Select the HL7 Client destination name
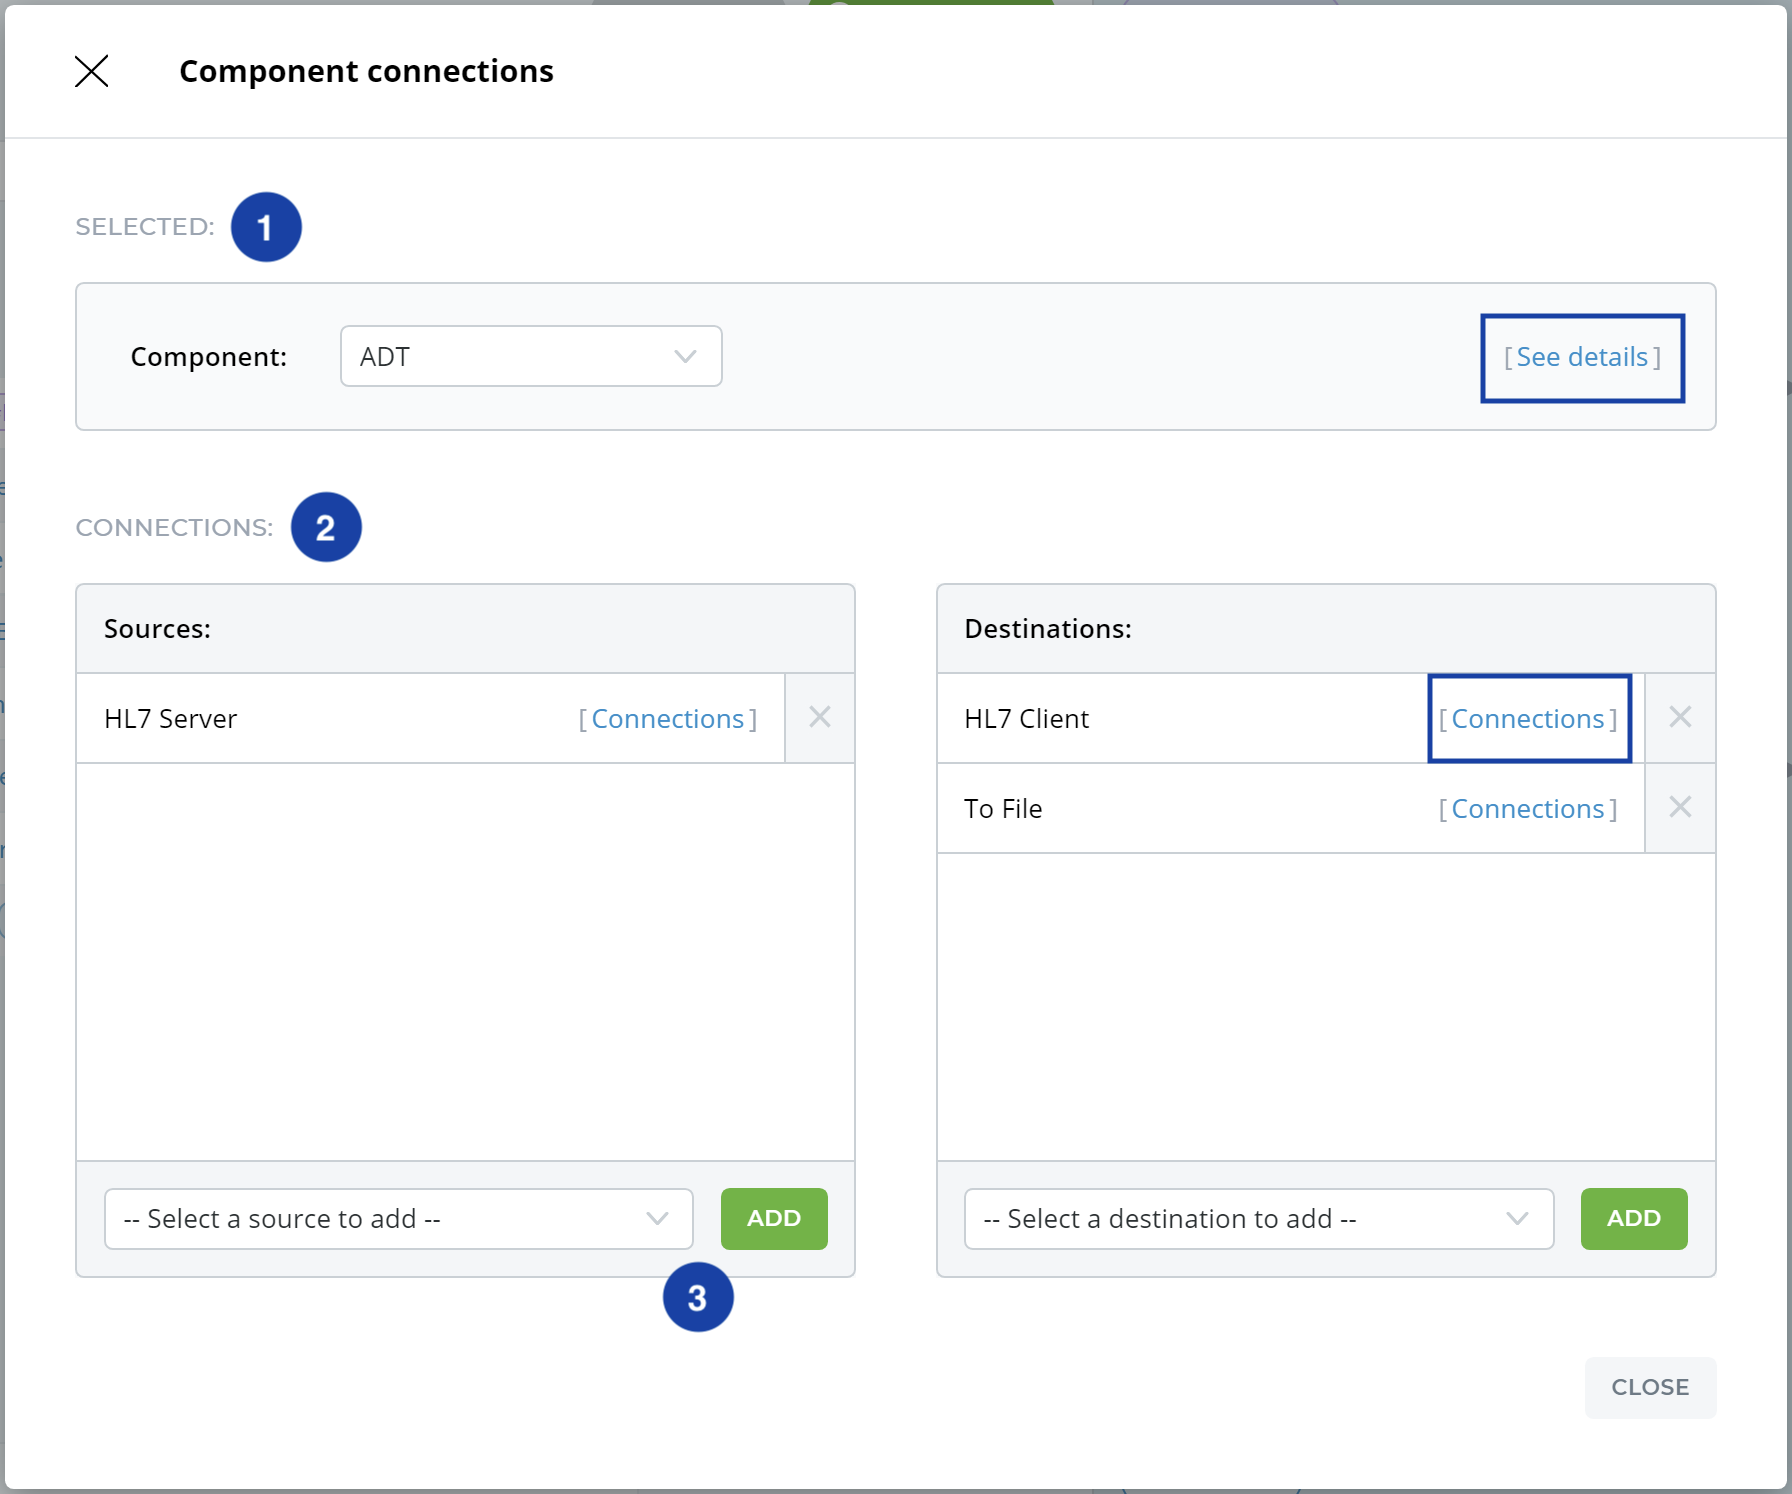The height and width of the screenshot is (1494, 1792). coord(1027,719)
